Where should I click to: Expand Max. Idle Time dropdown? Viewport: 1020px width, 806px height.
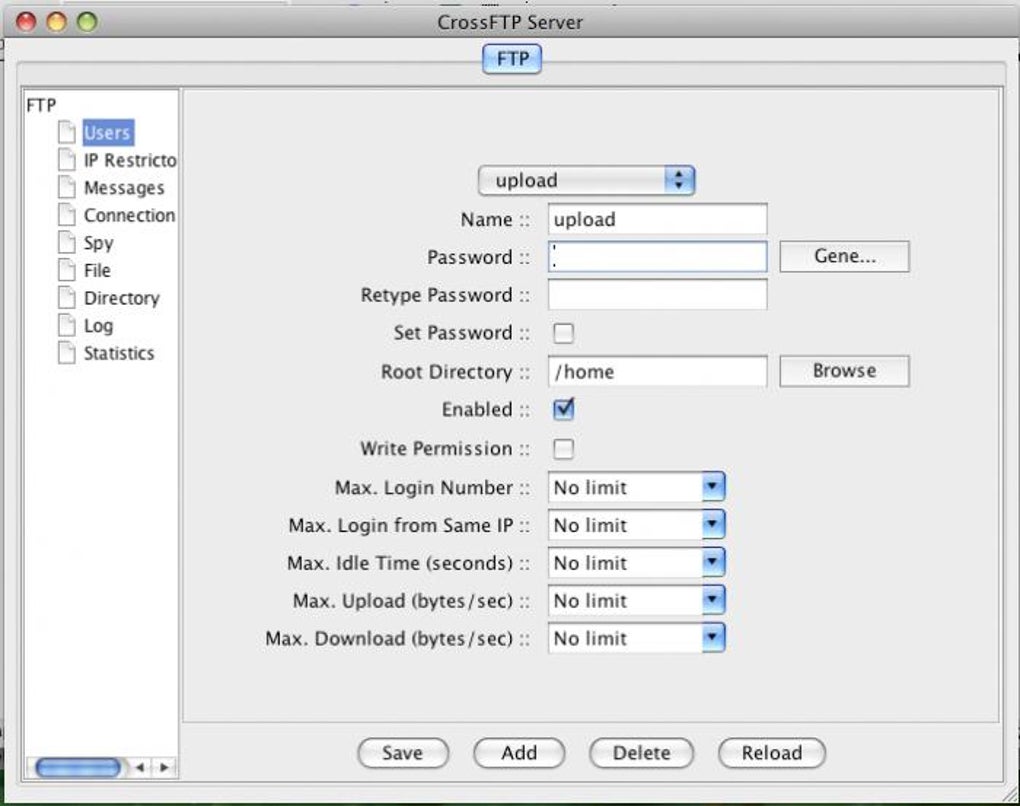tap(713, 562)
